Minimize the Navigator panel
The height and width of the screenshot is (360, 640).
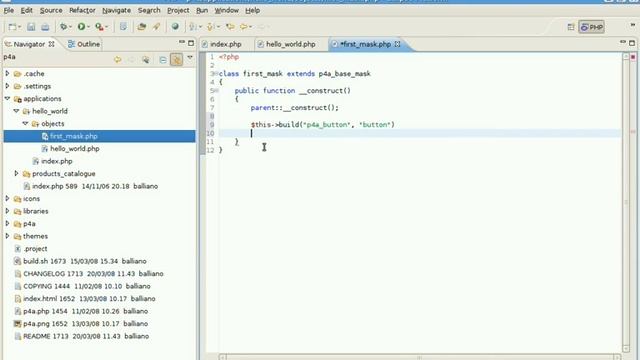point(182,42)
